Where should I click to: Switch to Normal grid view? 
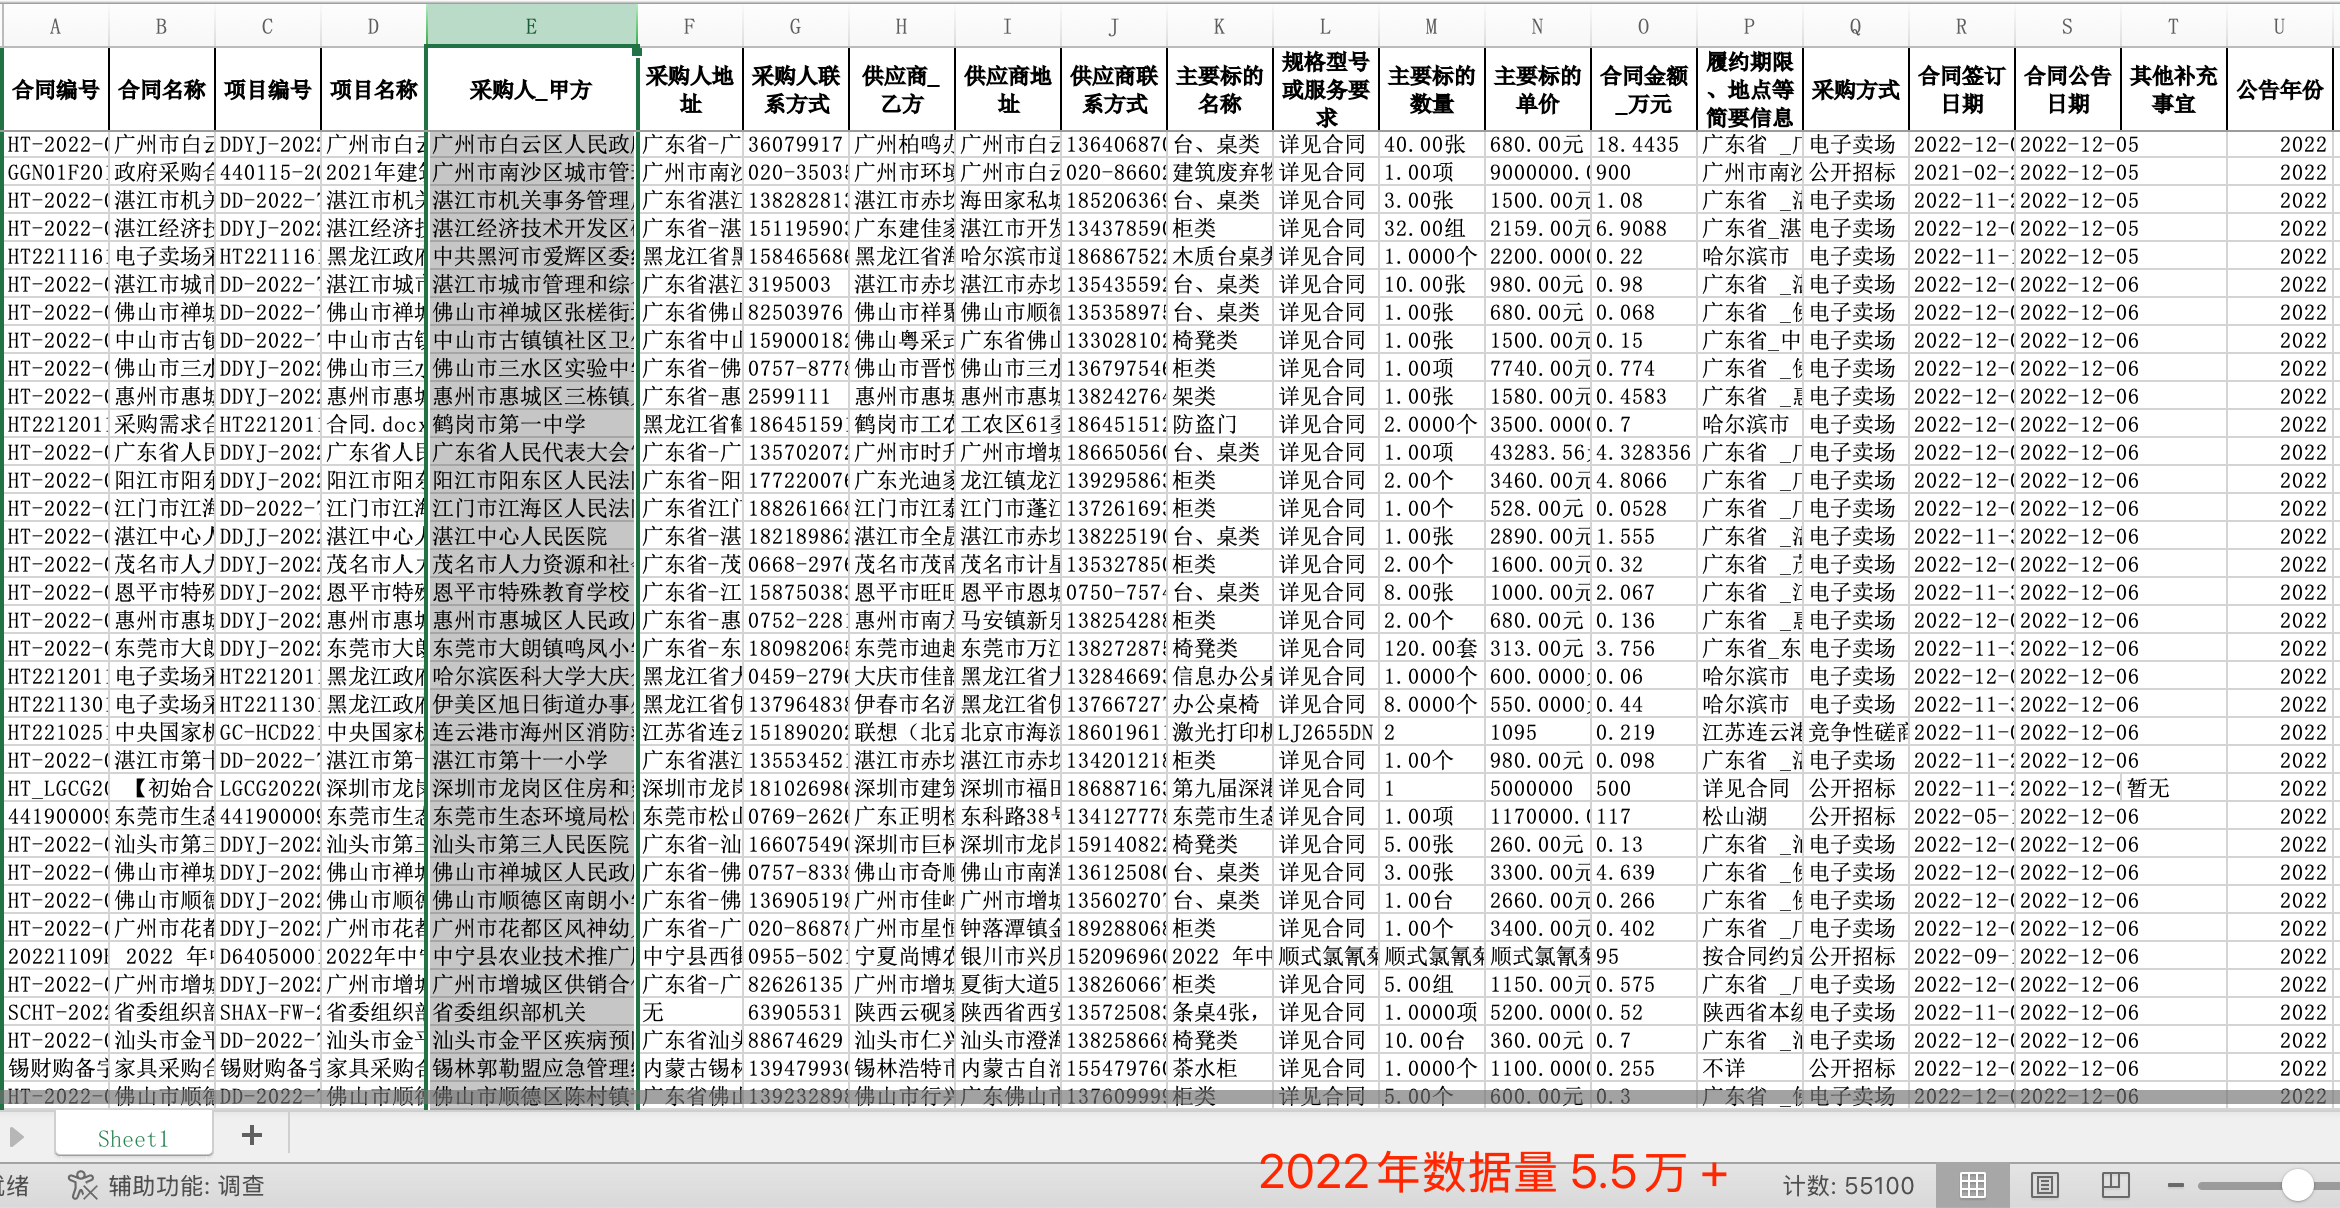[x=1972, y=1186]
